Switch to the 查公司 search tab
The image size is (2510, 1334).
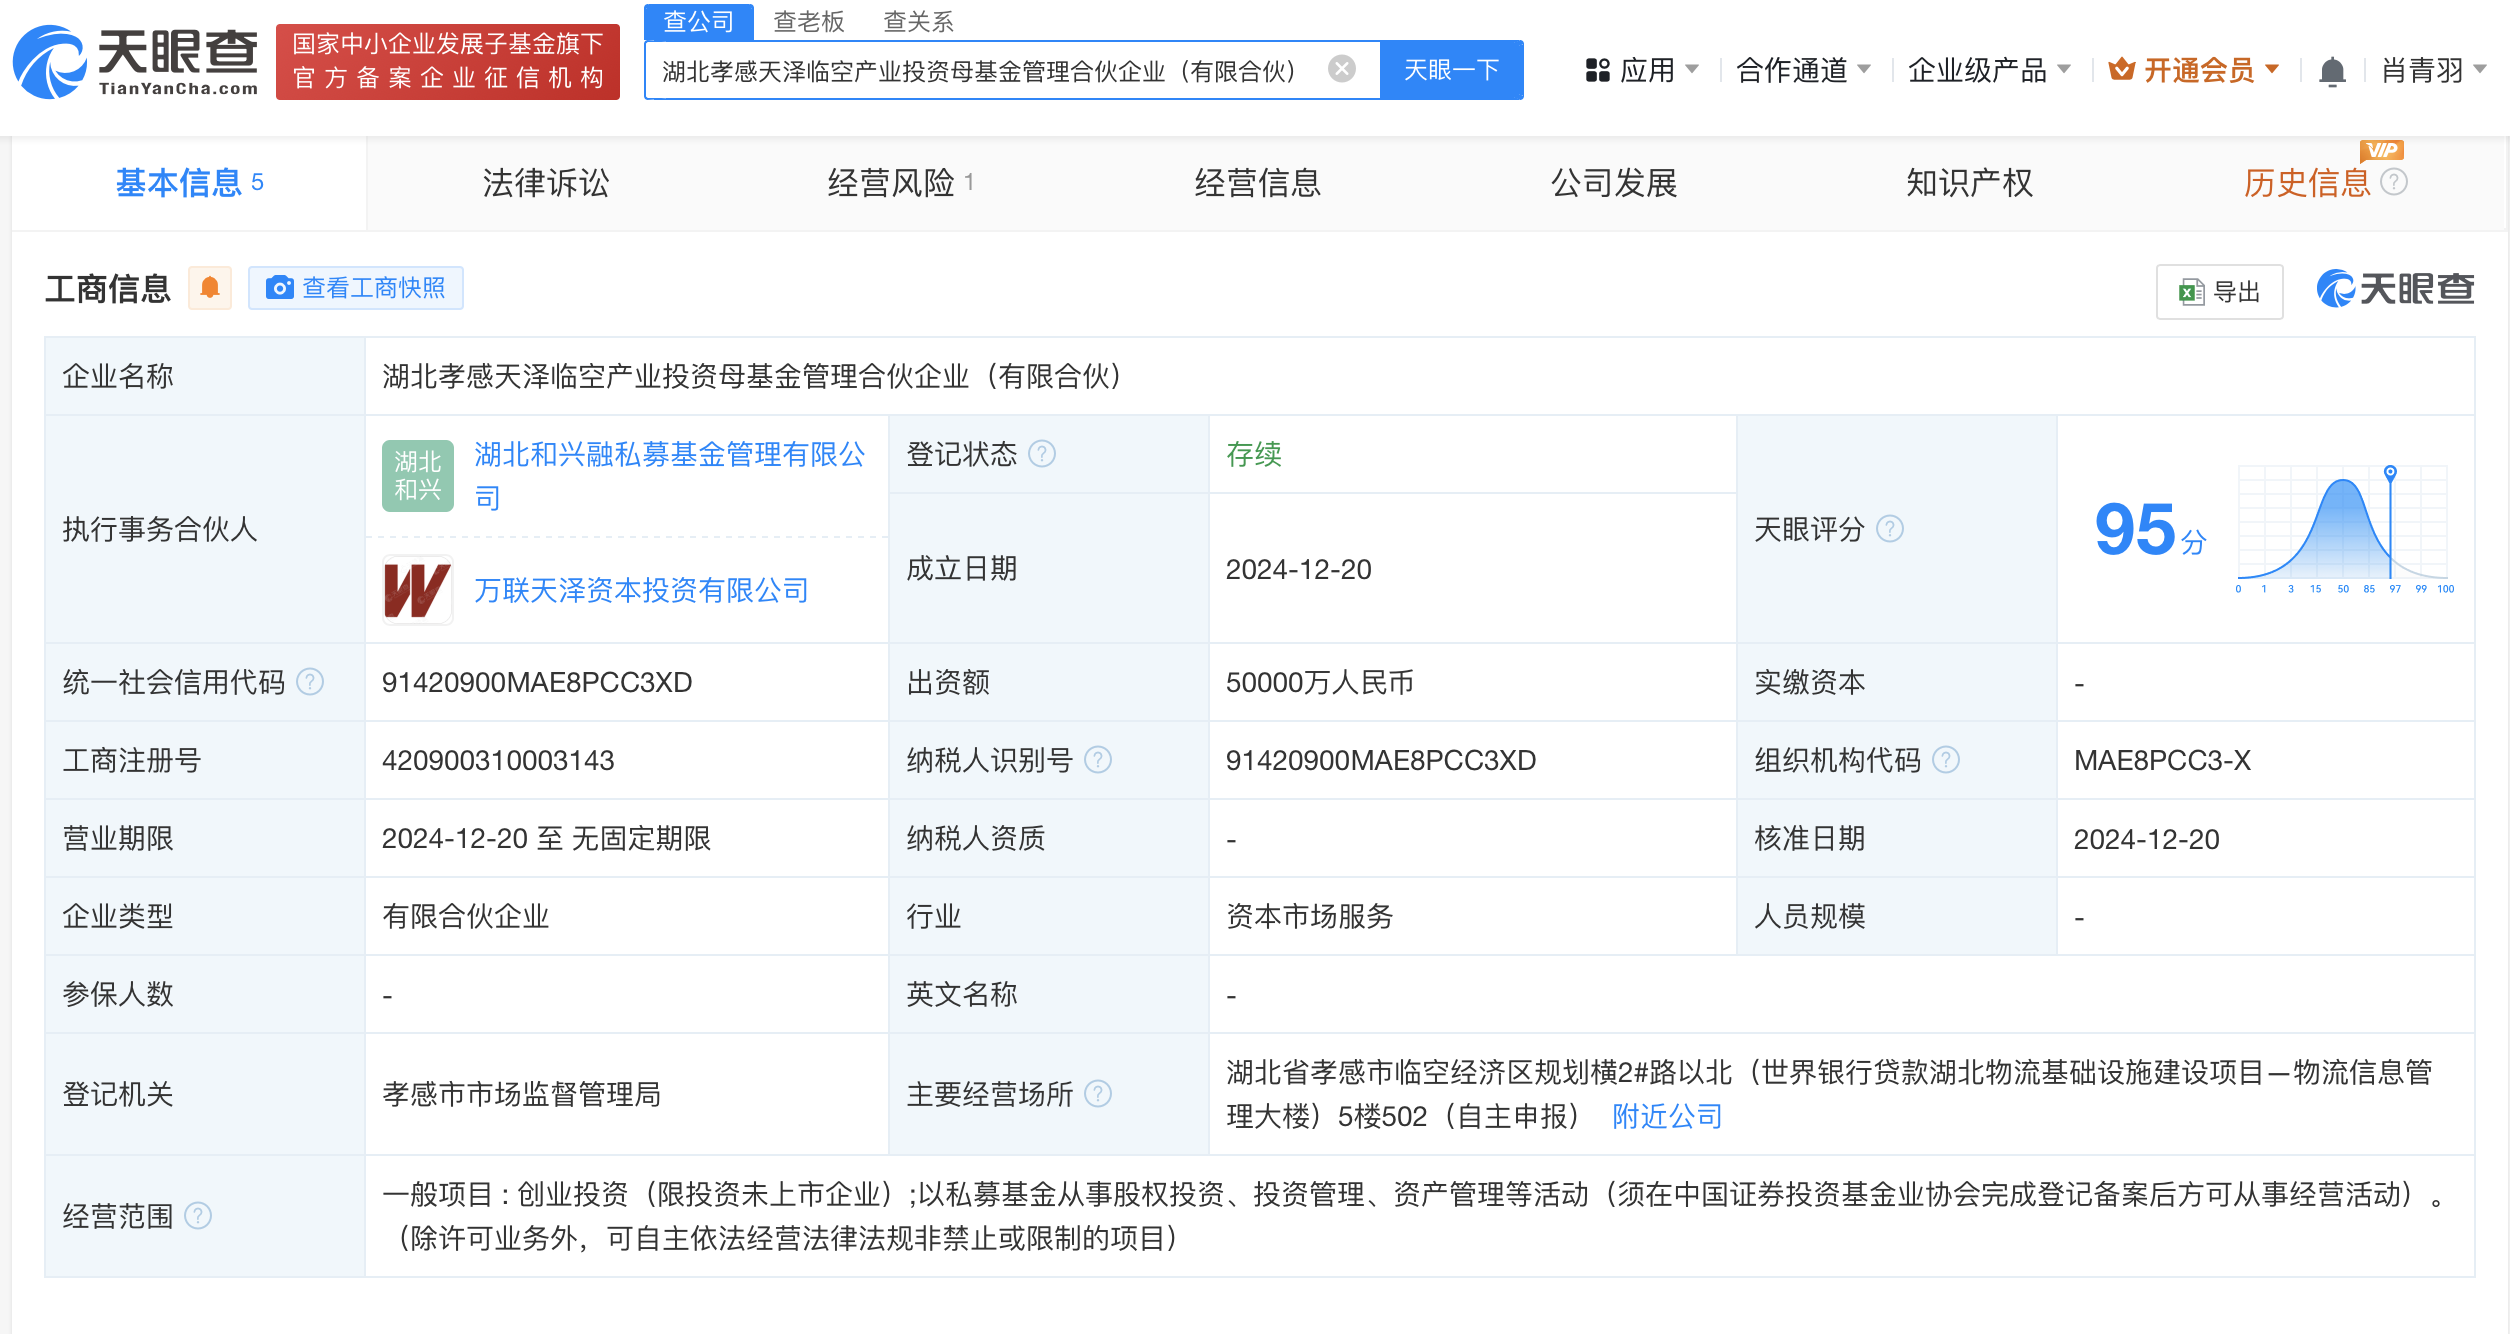click(x=698, y=21)
